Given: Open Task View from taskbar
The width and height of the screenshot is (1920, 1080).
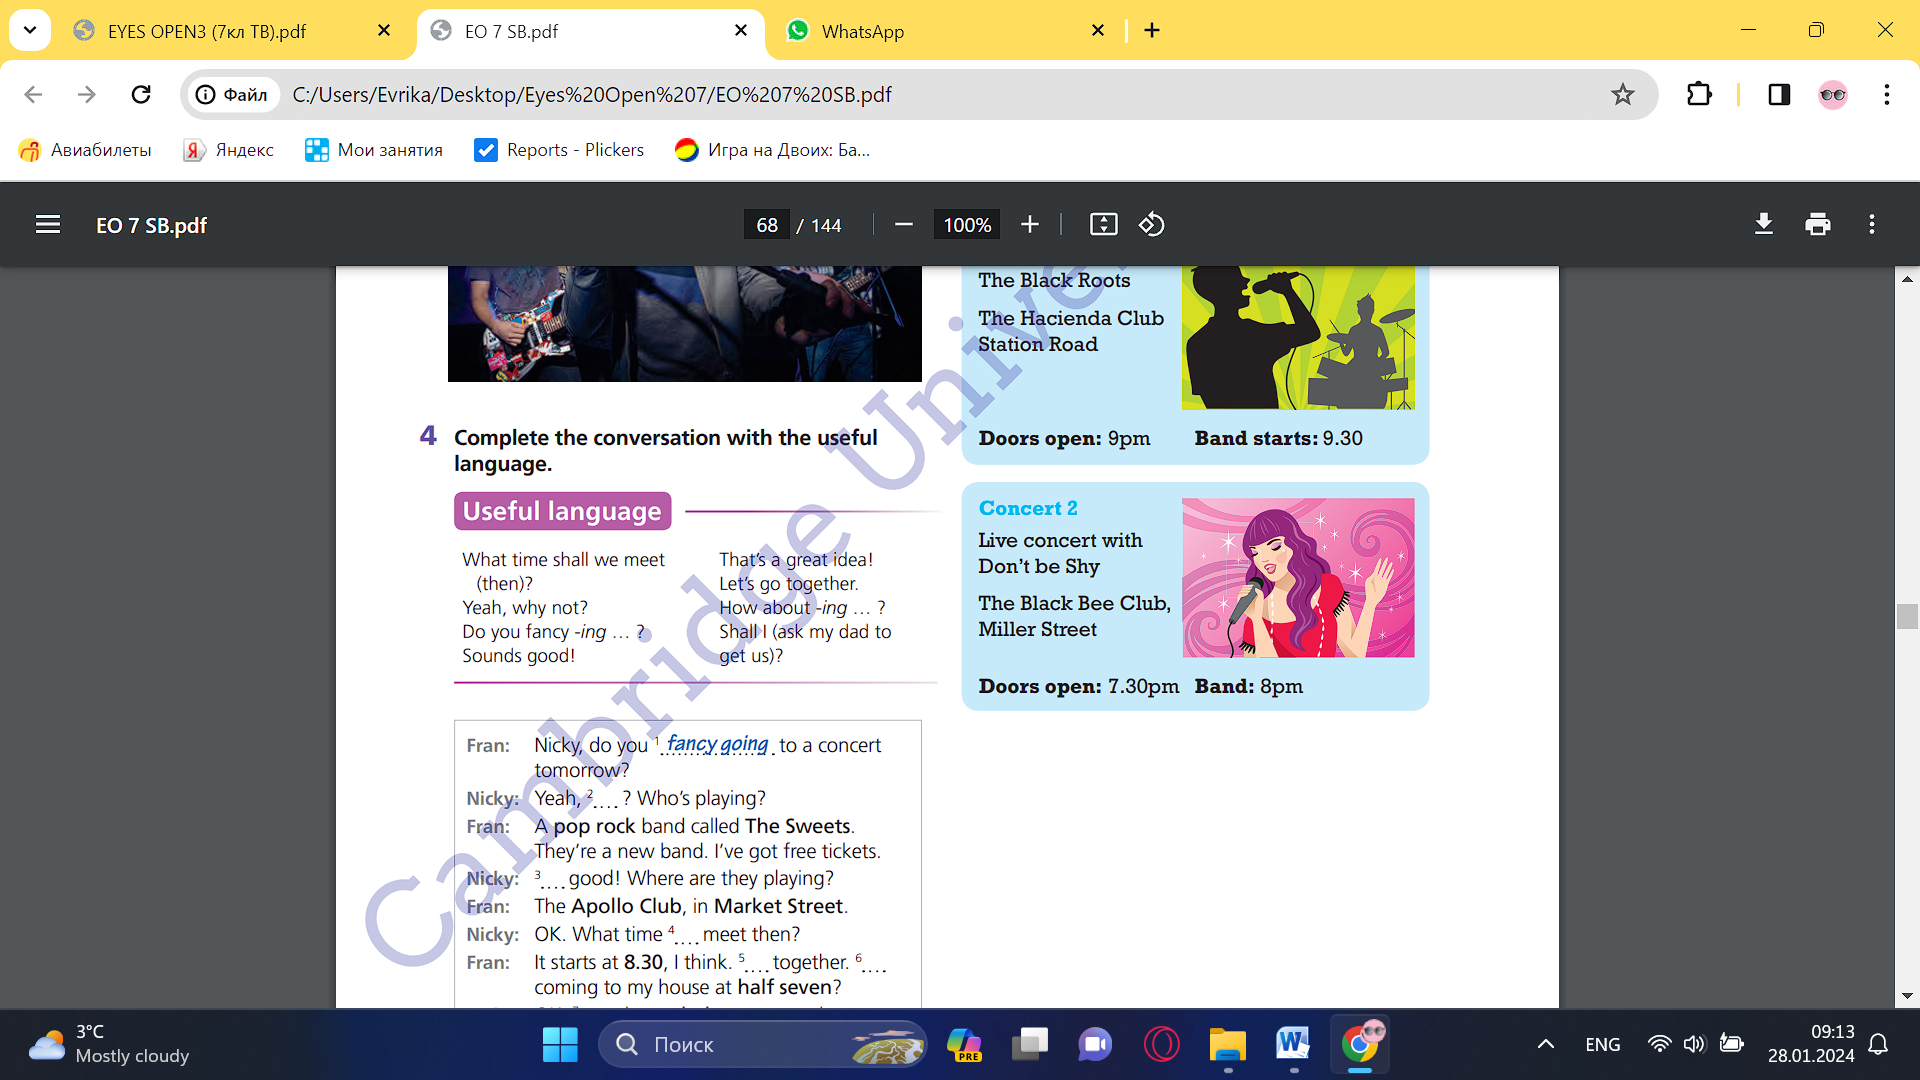Looking at the screenshot, I should click(x=1029, y=1045).
